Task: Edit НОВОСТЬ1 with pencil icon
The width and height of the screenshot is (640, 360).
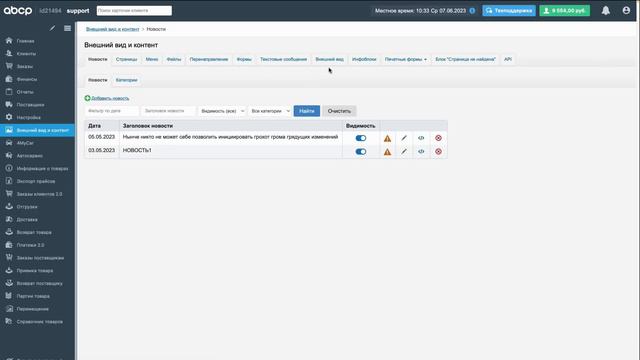Action: [404, 151]
